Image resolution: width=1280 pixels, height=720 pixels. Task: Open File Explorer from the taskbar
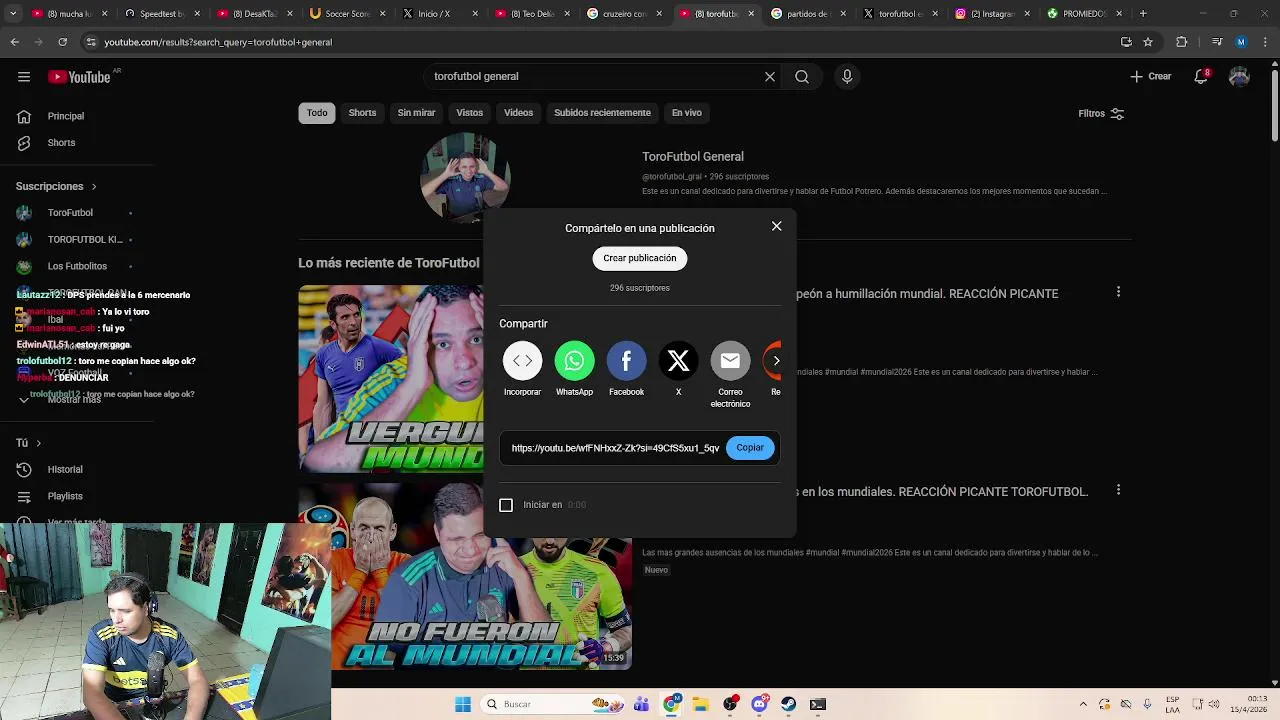tap(700, 704)
